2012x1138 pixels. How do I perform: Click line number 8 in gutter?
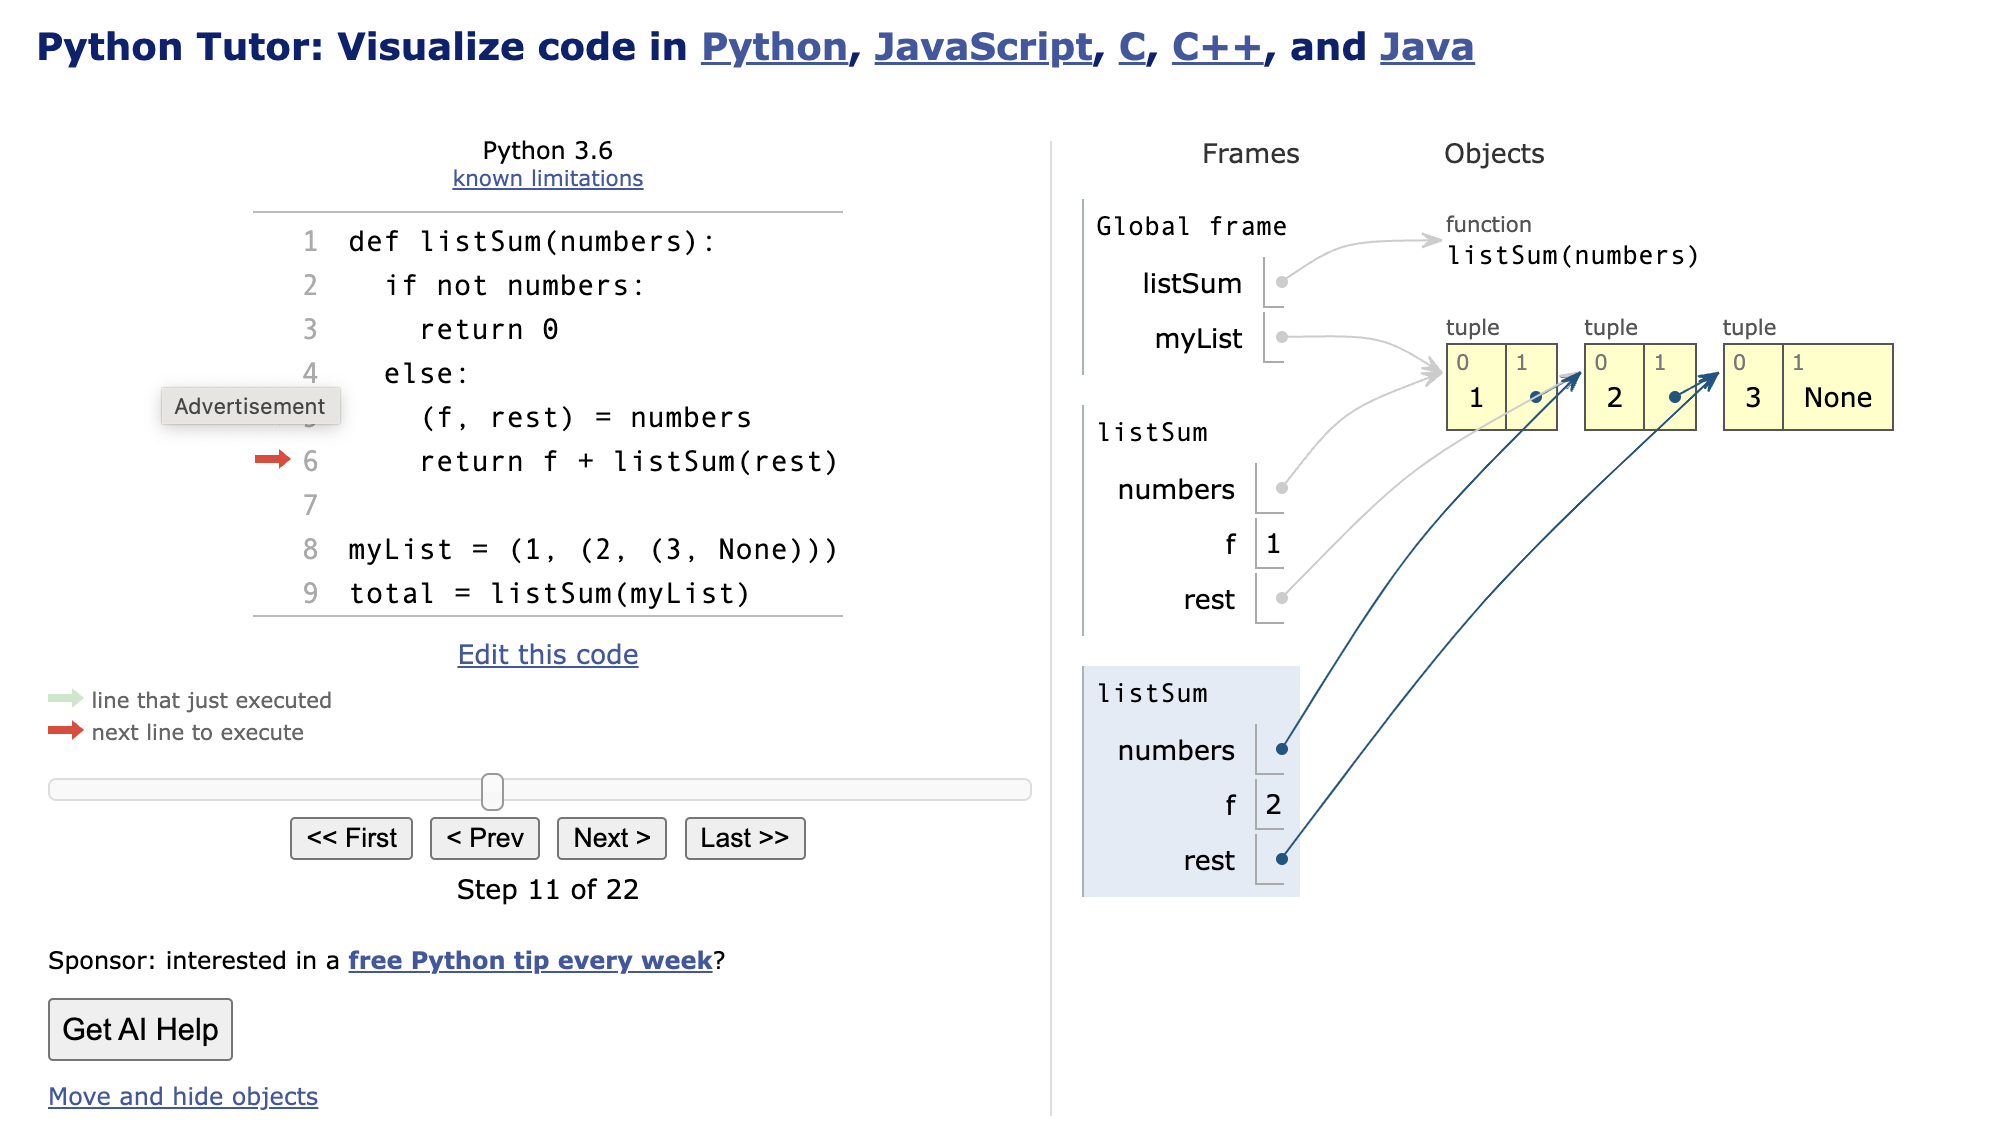point(310,550)
